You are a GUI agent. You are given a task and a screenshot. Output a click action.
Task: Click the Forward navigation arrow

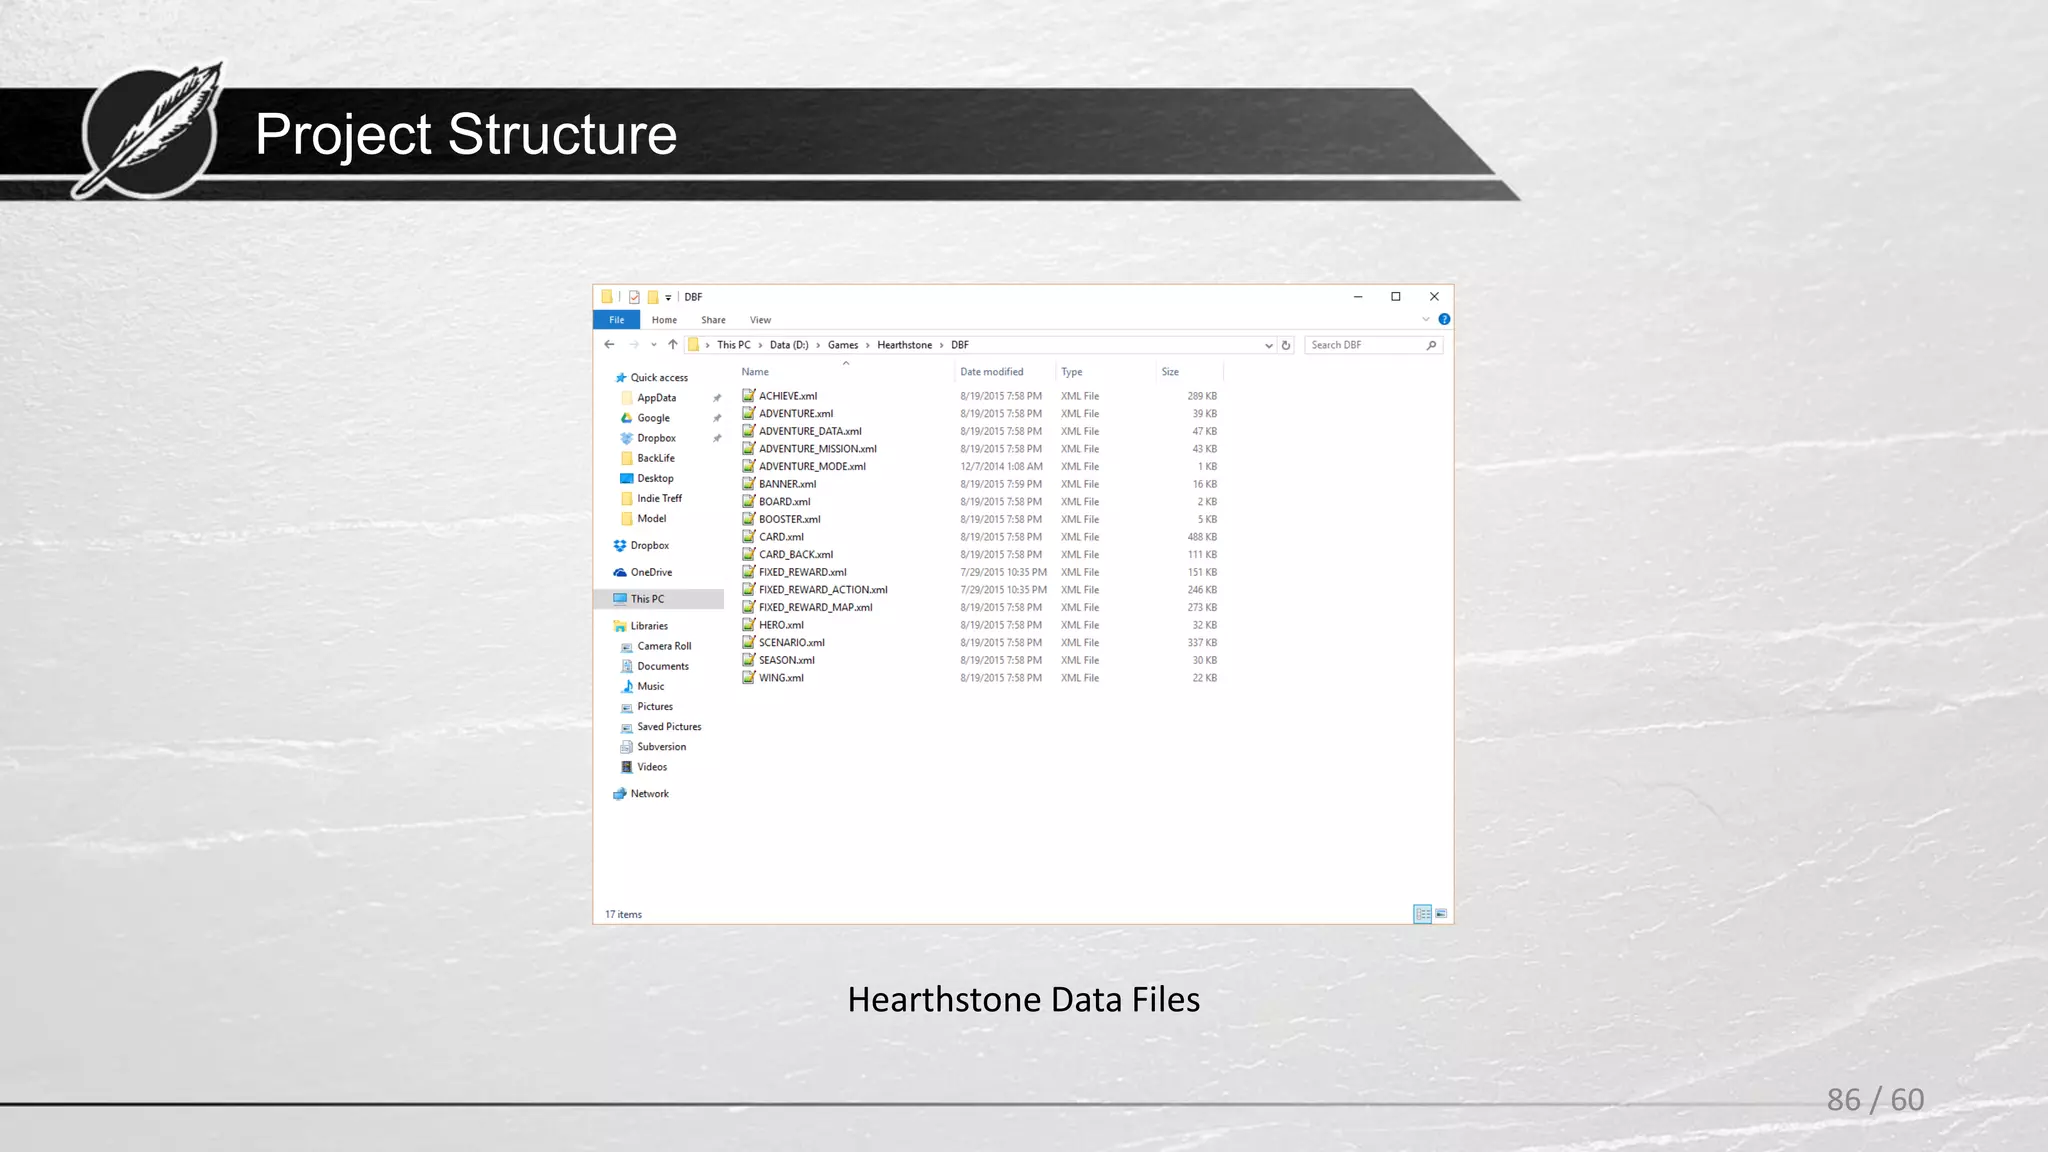634,345
